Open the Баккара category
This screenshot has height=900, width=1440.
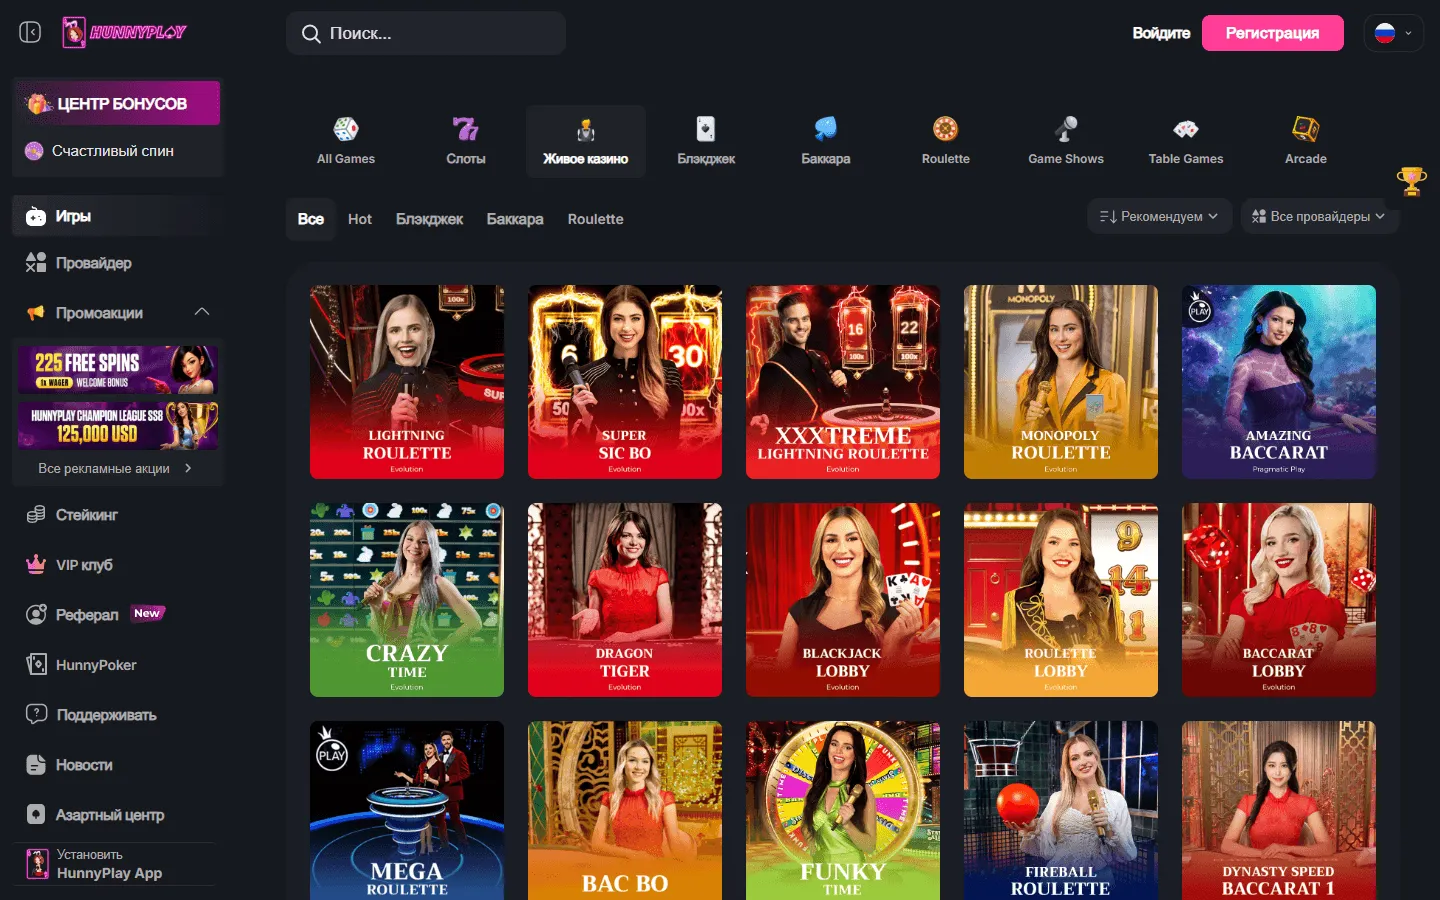click(x=826, y=141)
